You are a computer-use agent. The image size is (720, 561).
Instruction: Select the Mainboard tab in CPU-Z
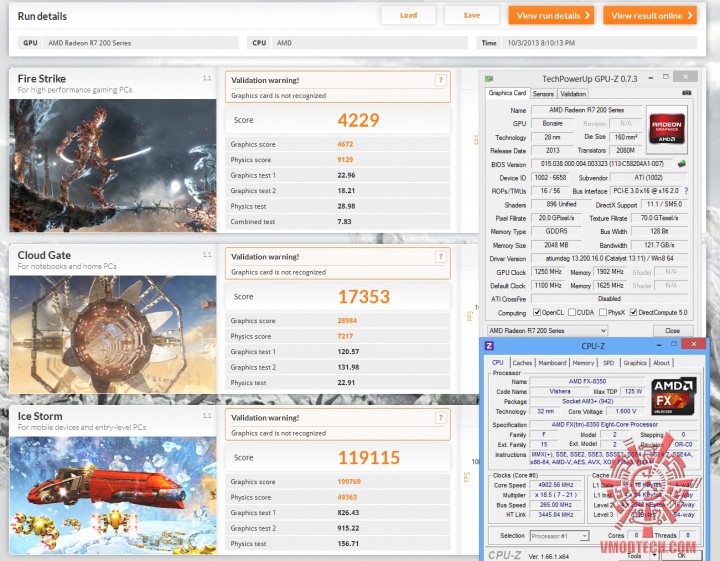click(552, 363)
